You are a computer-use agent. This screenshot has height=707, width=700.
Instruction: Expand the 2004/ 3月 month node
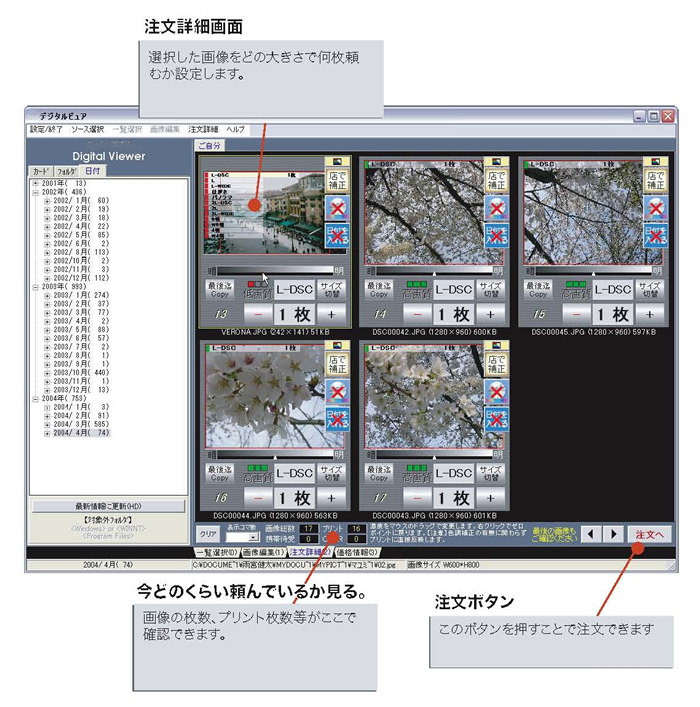pos(47,424)
